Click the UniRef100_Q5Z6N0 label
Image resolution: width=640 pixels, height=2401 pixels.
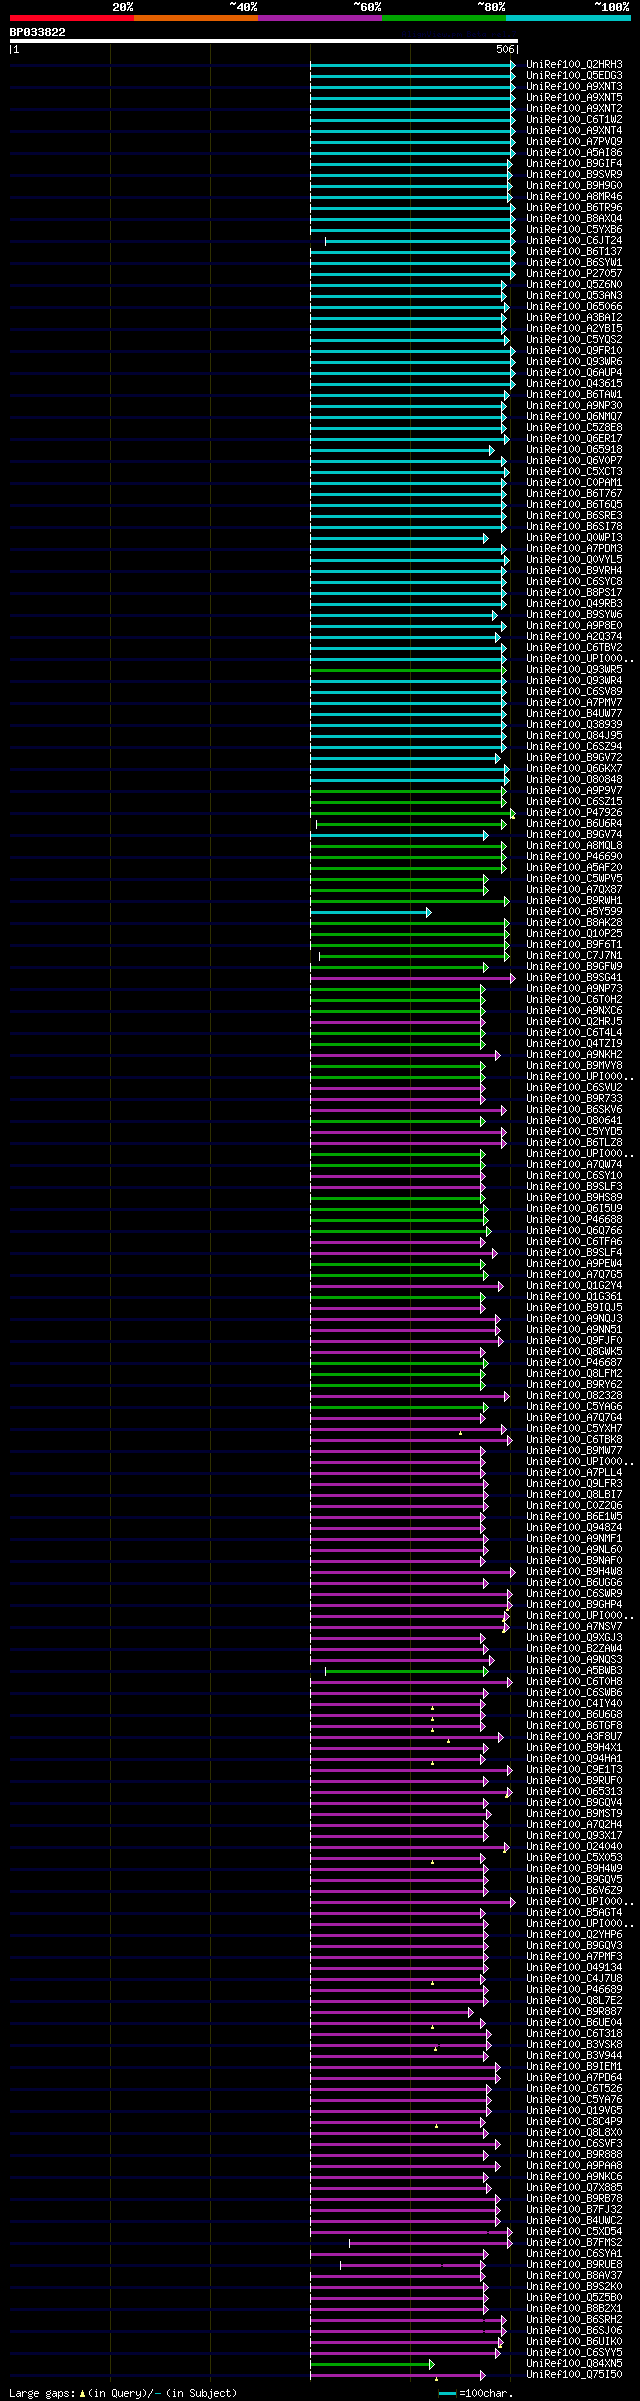pos(574,285)
